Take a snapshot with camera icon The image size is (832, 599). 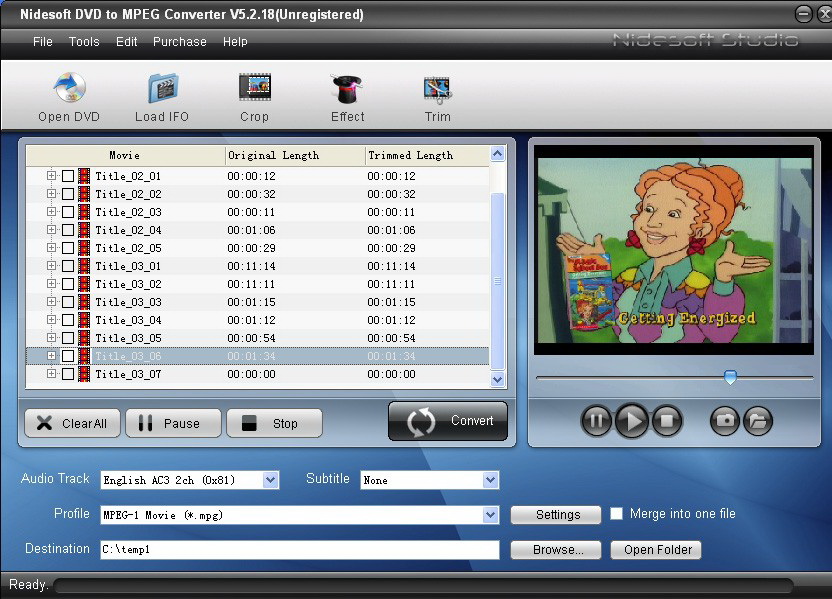pyautogui.click(x=724, y=421)
